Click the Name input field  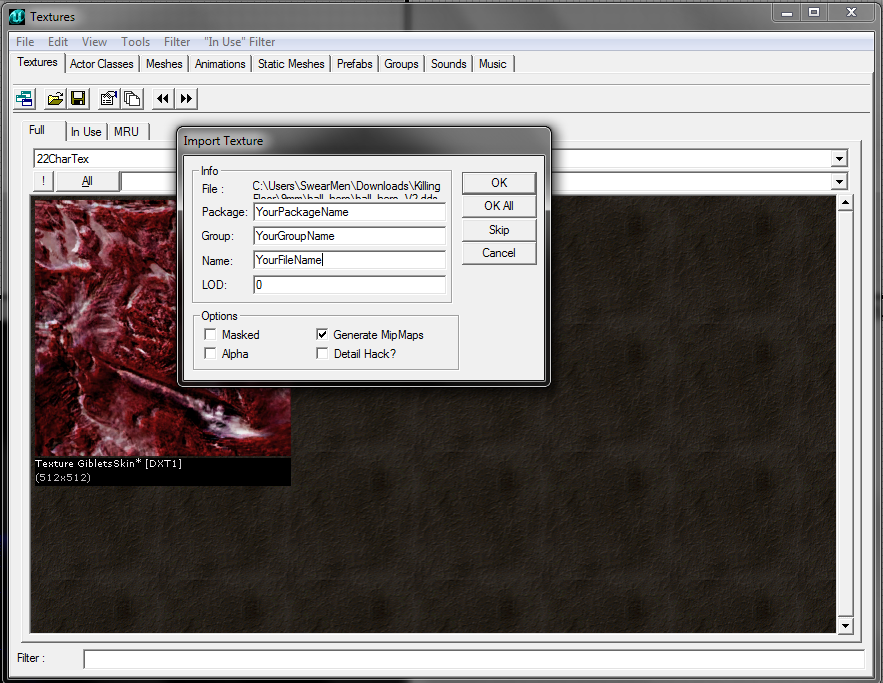pos(349,260)
